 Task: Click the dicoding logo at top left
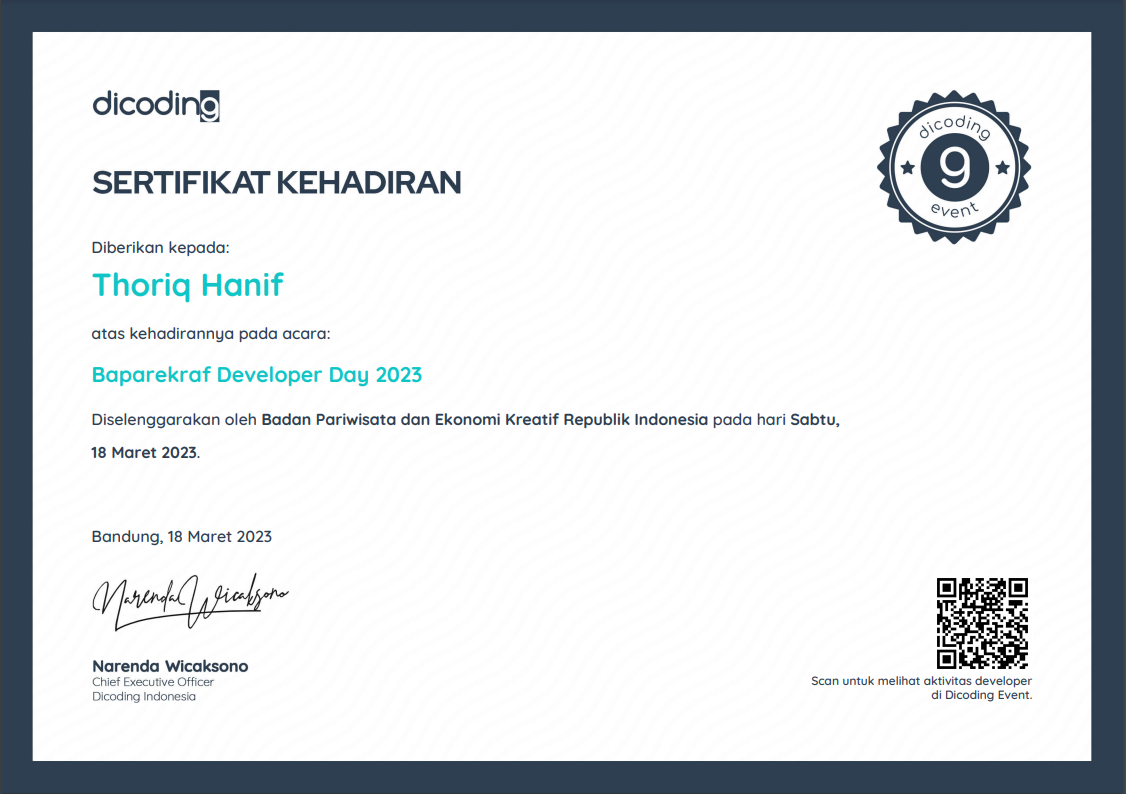click(155, 105)
